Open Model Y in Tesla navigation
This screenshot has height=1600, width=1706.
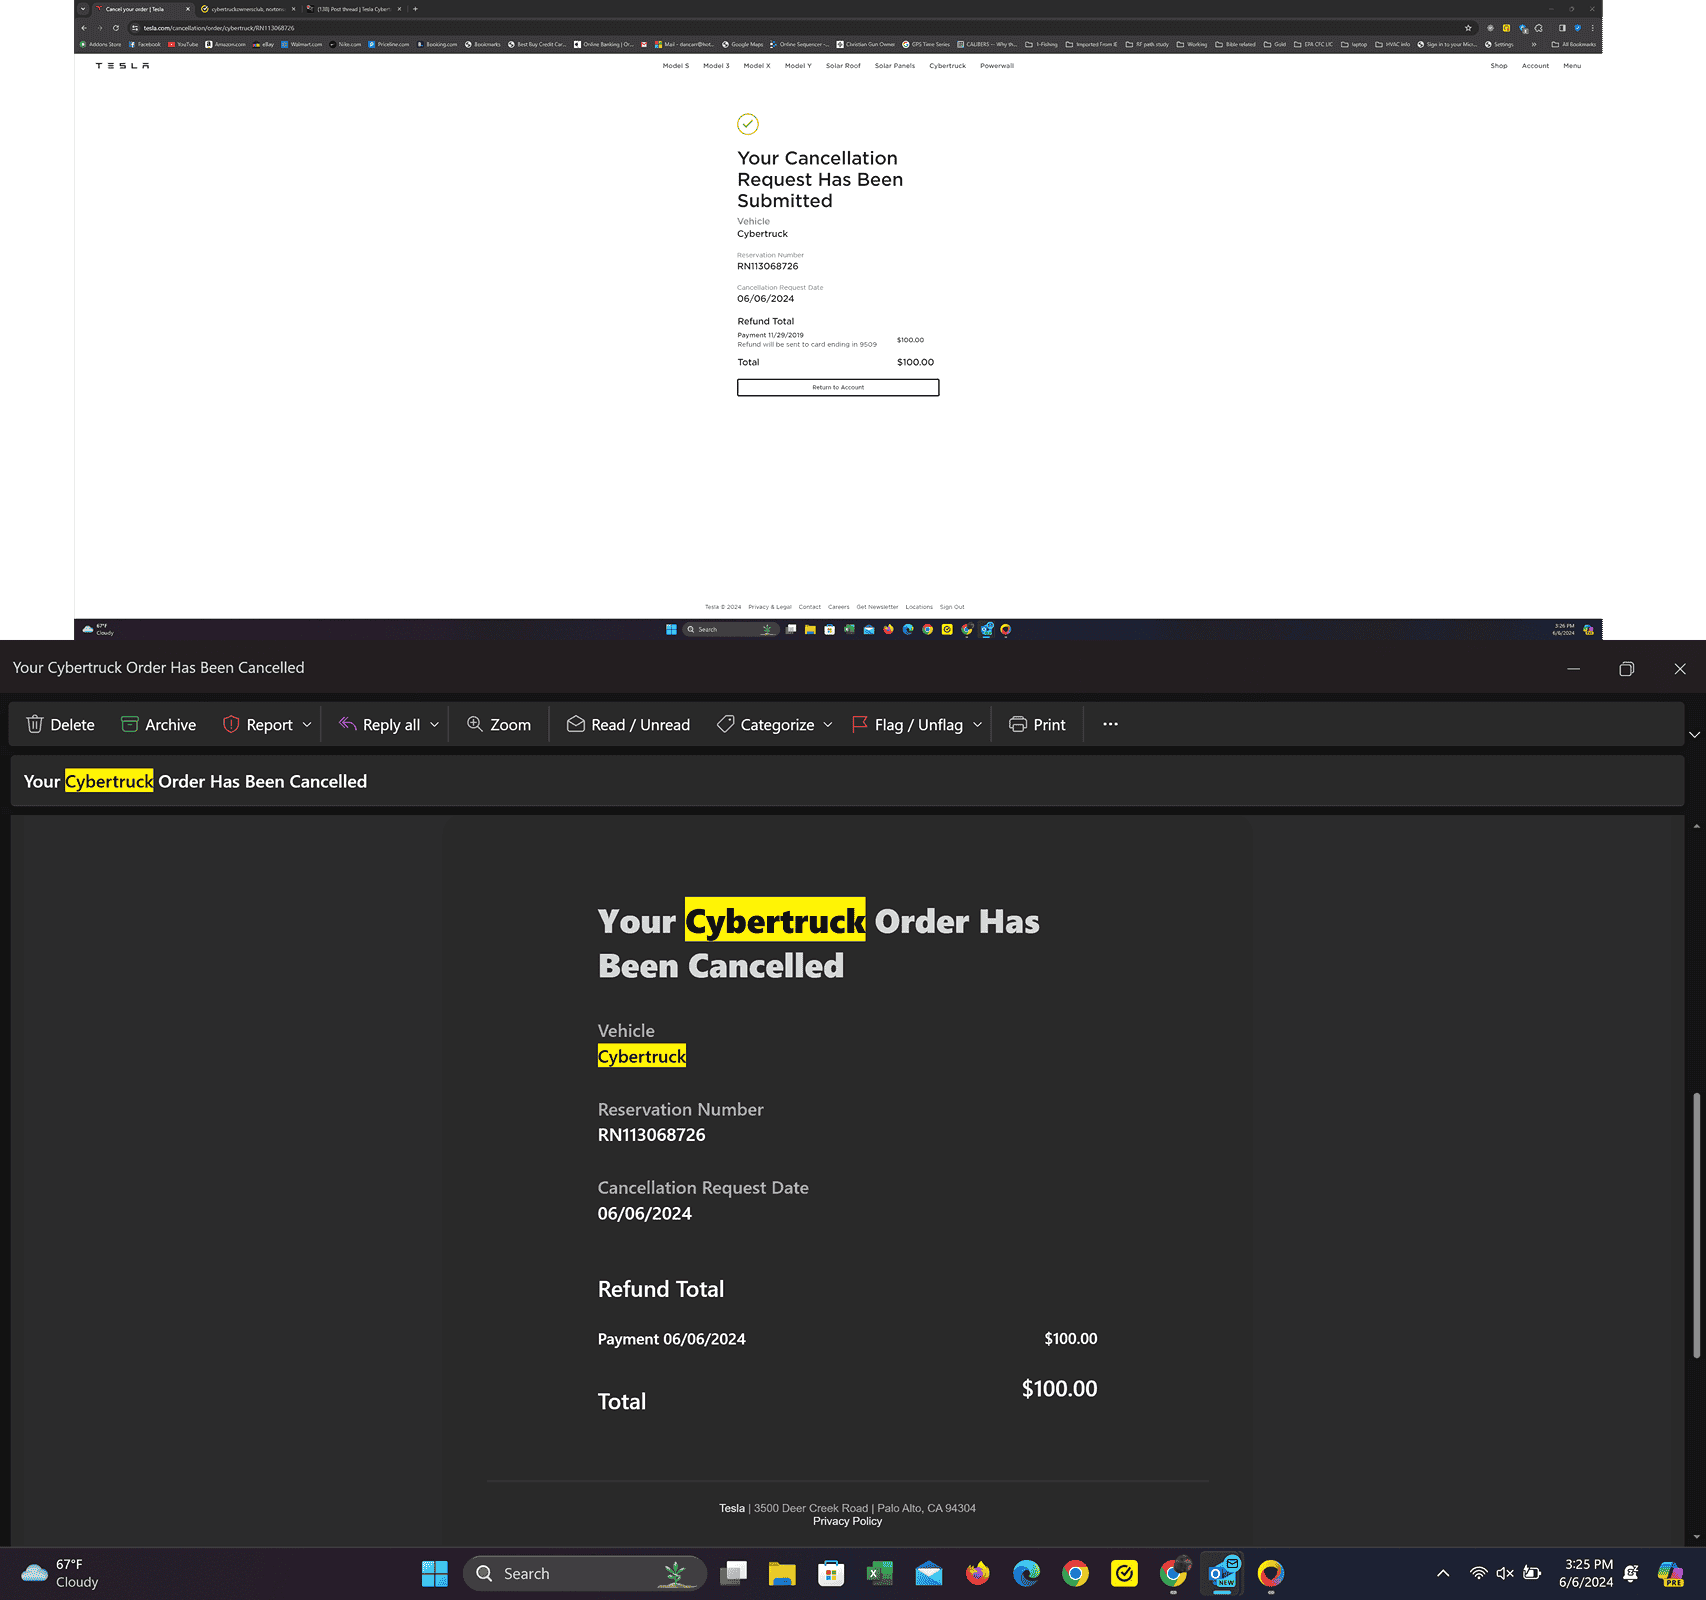(x=798, y=66)
